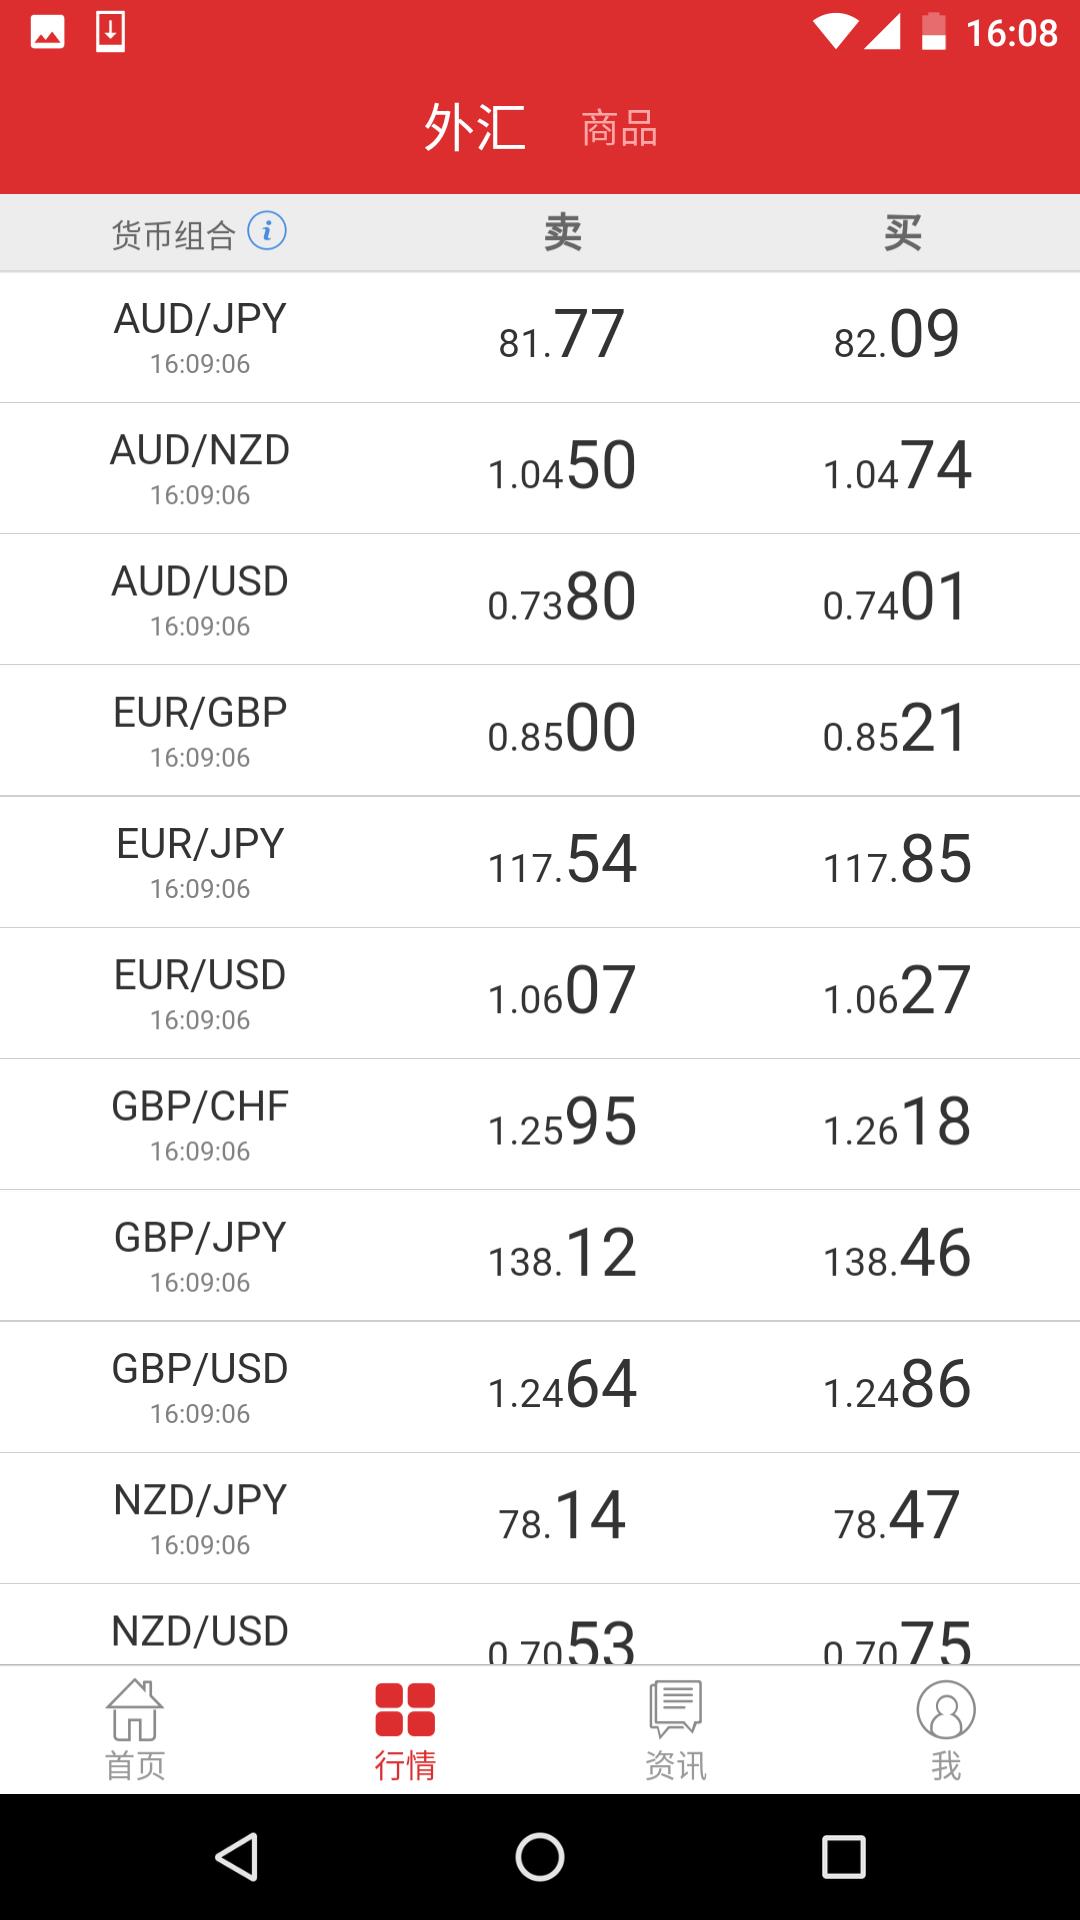Select the 外汇 tab
1080x1920 pixels.
pyautogui.click(x=474, y=128)
